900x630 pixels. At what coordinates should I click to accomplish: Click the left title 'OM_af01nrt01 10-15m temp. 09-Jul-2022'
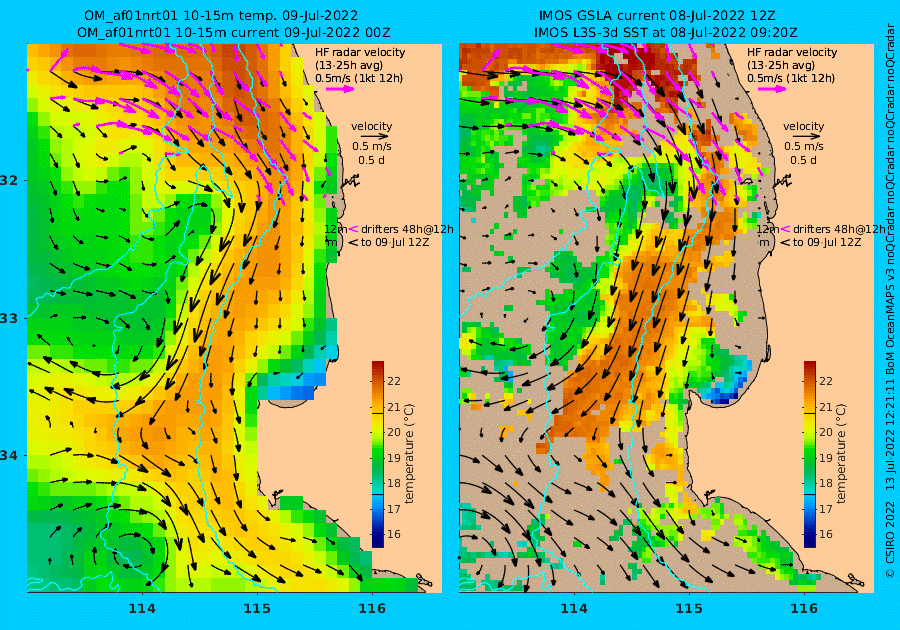point(221,15)
